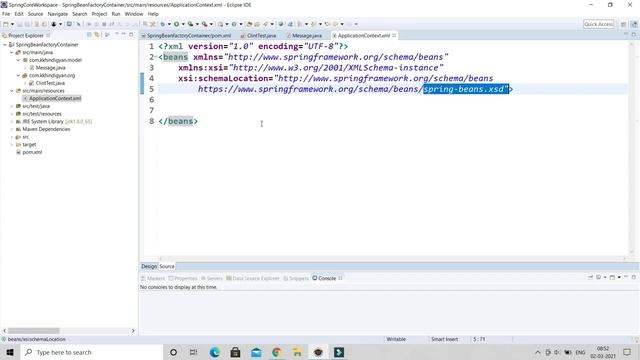640x360 pixels.
Task: Click the Coverage run icon in toolbar
Action: 190,24
